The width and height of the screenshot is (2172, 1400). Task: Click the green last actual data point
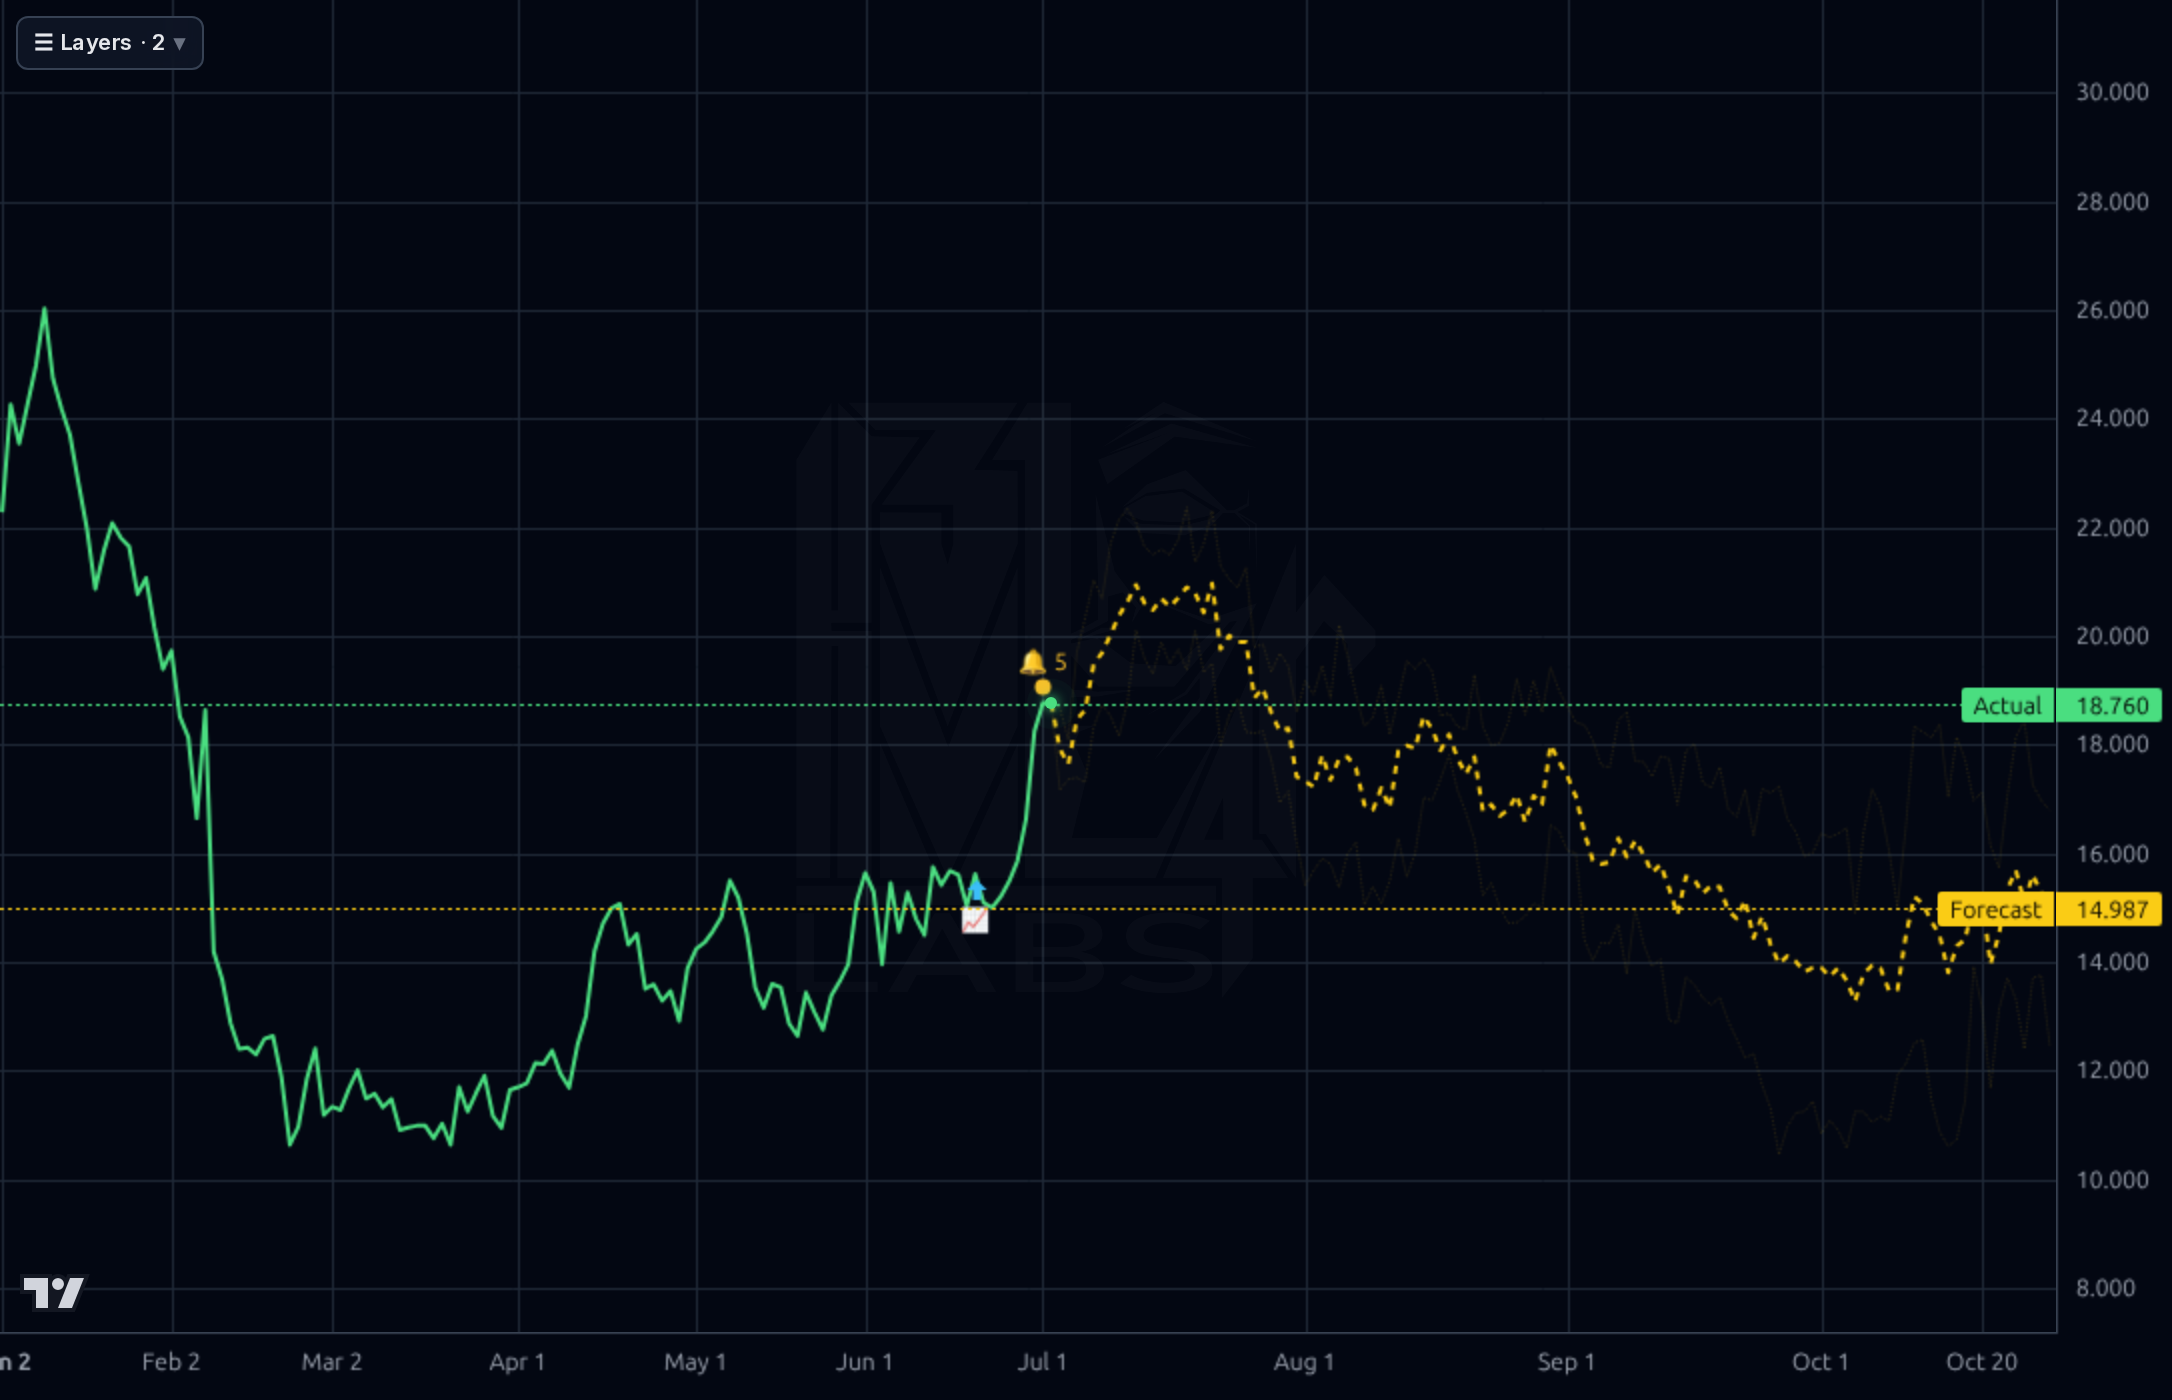(x=1051, y=704)
